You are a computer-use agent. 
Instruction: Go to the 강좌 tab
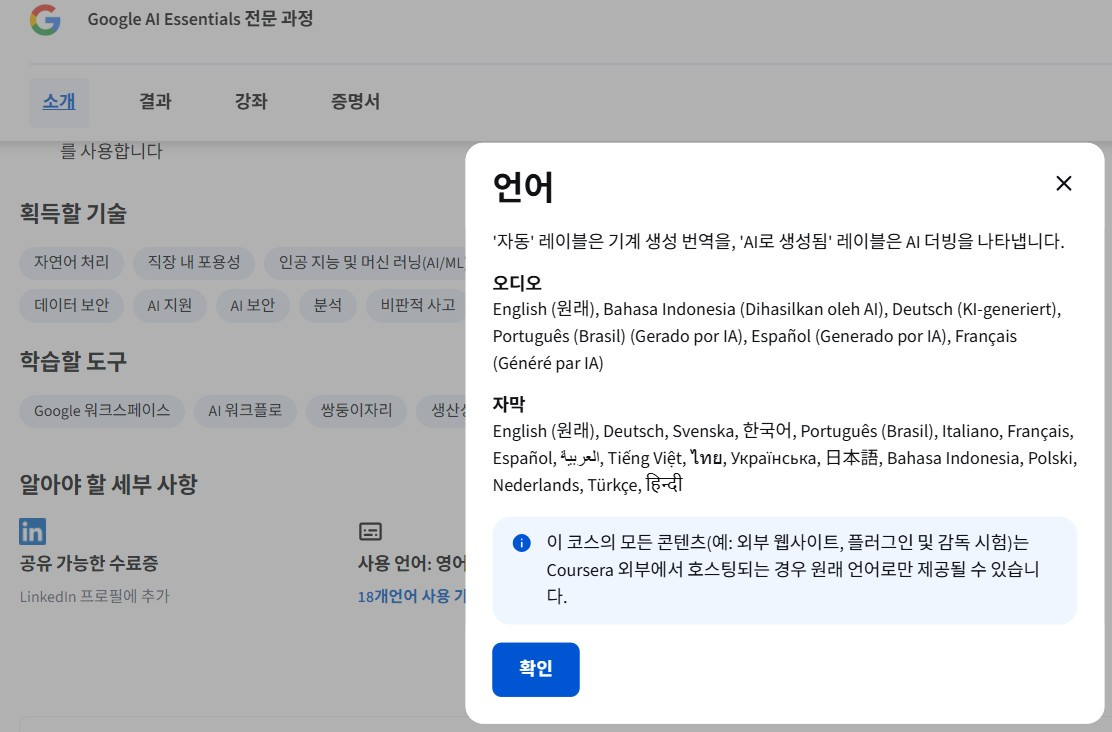(x=251, y=101)
